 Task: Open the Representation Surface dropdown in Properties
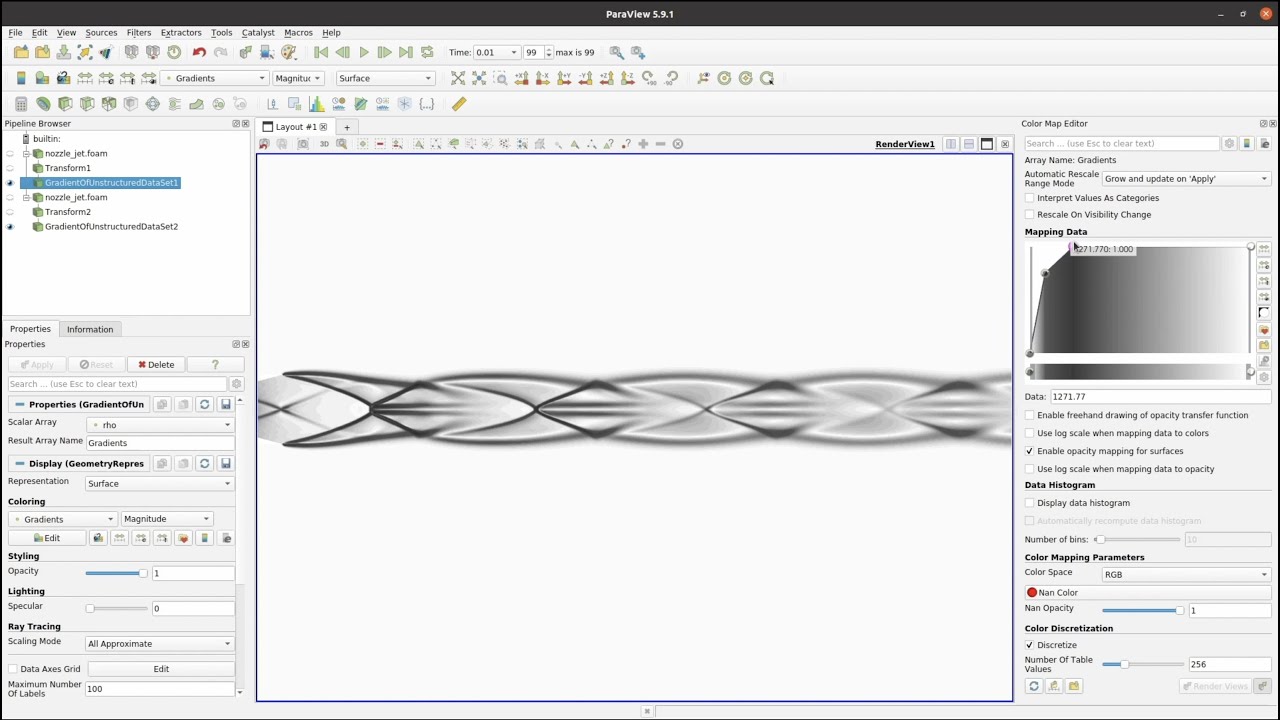(160, 484)
